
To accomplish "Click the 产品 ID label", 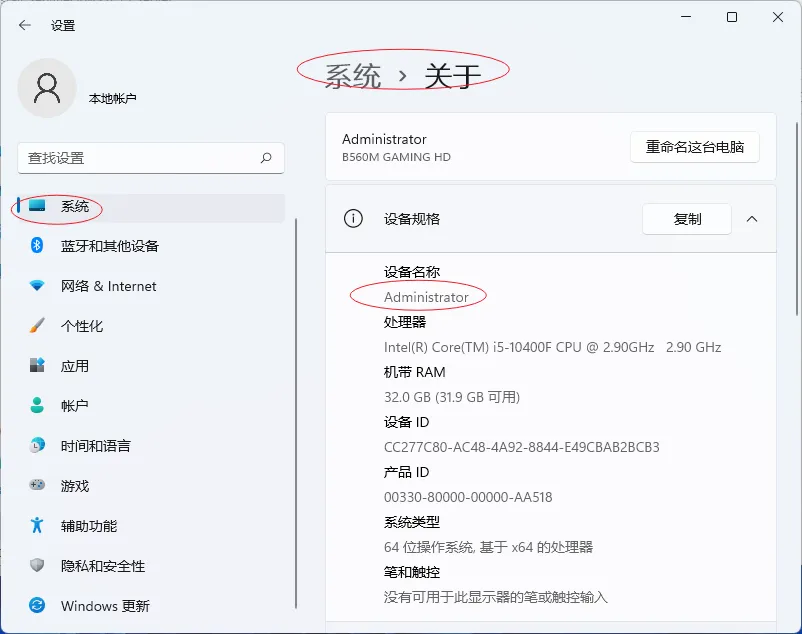I will tap(406, 472).
